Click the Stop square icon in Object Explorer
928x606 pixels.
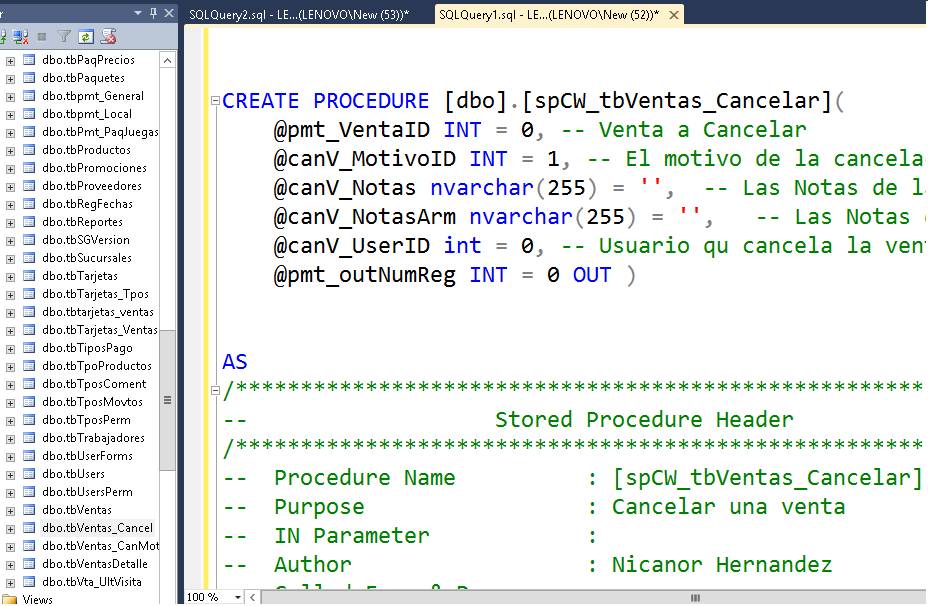point(42,36)
